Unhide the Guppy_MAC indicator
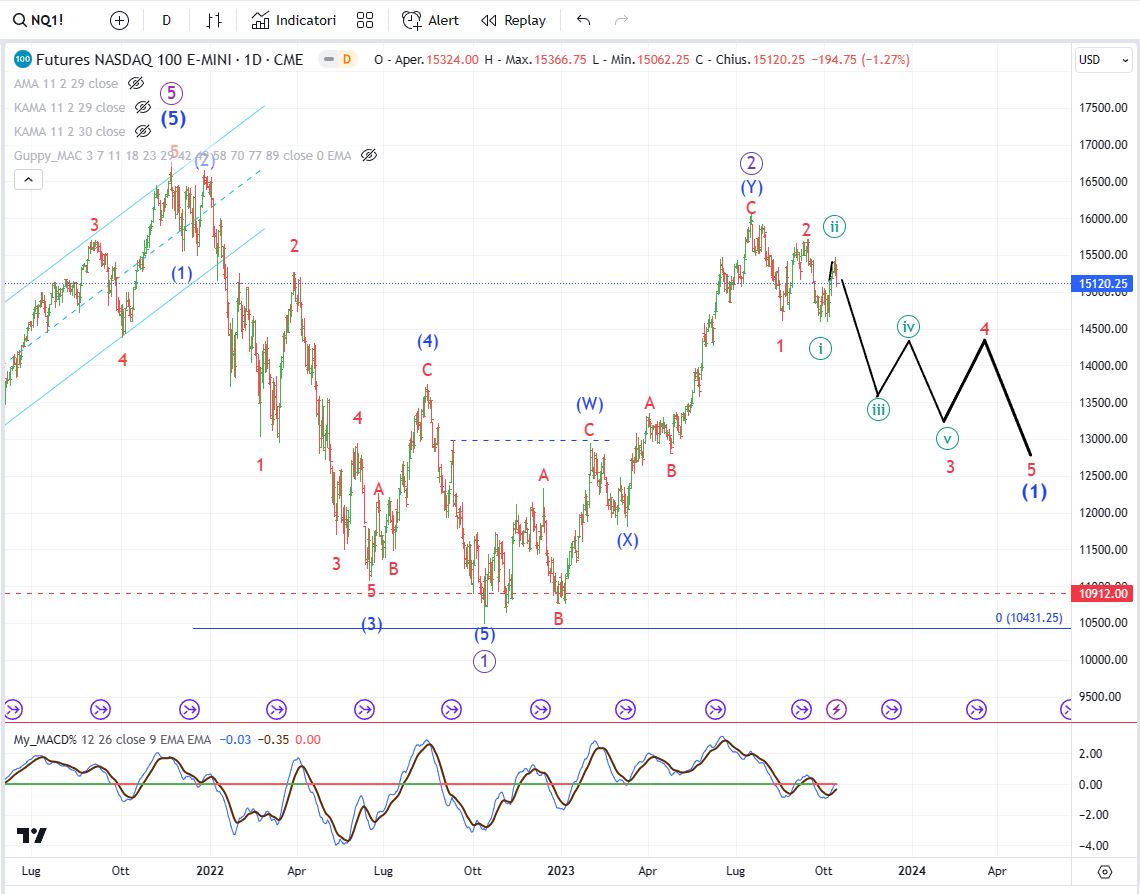Viewport: 1140px width, 894px height. 369,155
